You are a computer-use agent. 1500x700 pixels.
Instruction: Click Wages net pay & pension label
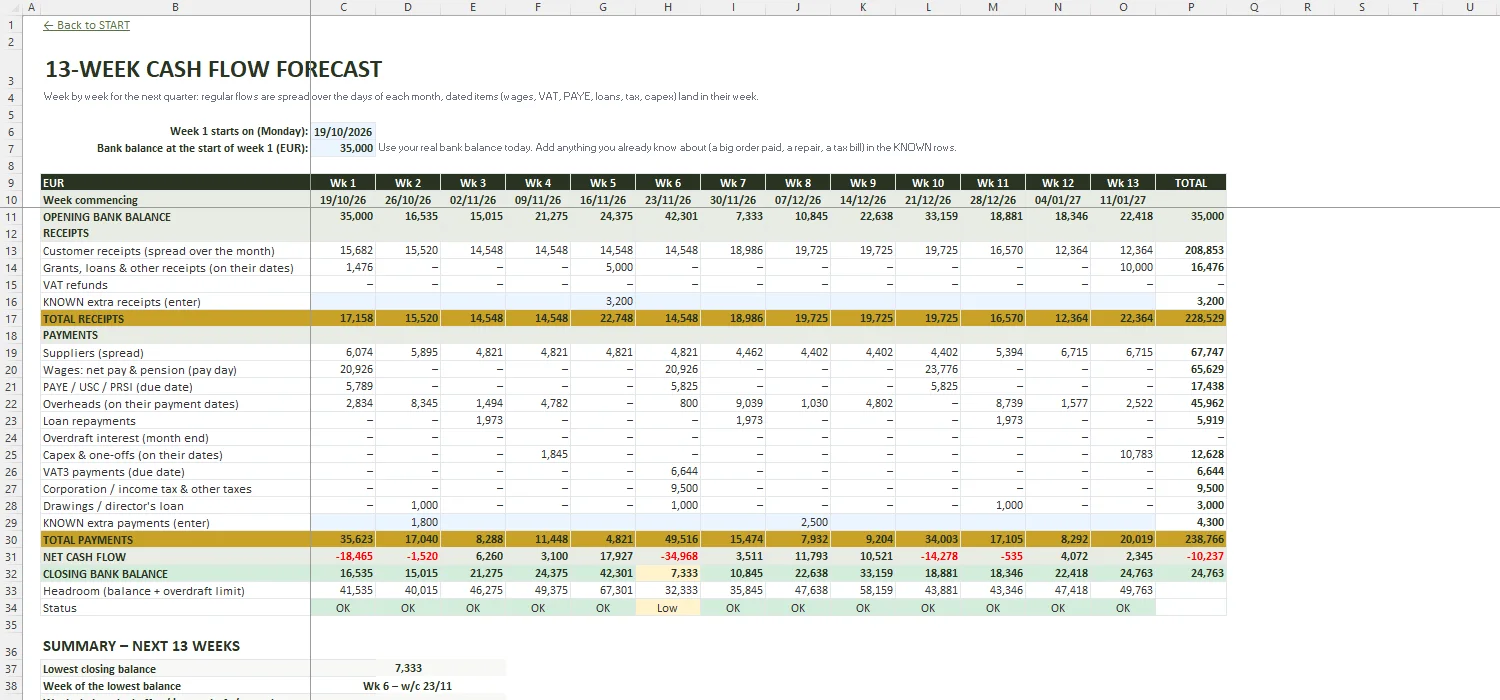(x=140, y=370)
